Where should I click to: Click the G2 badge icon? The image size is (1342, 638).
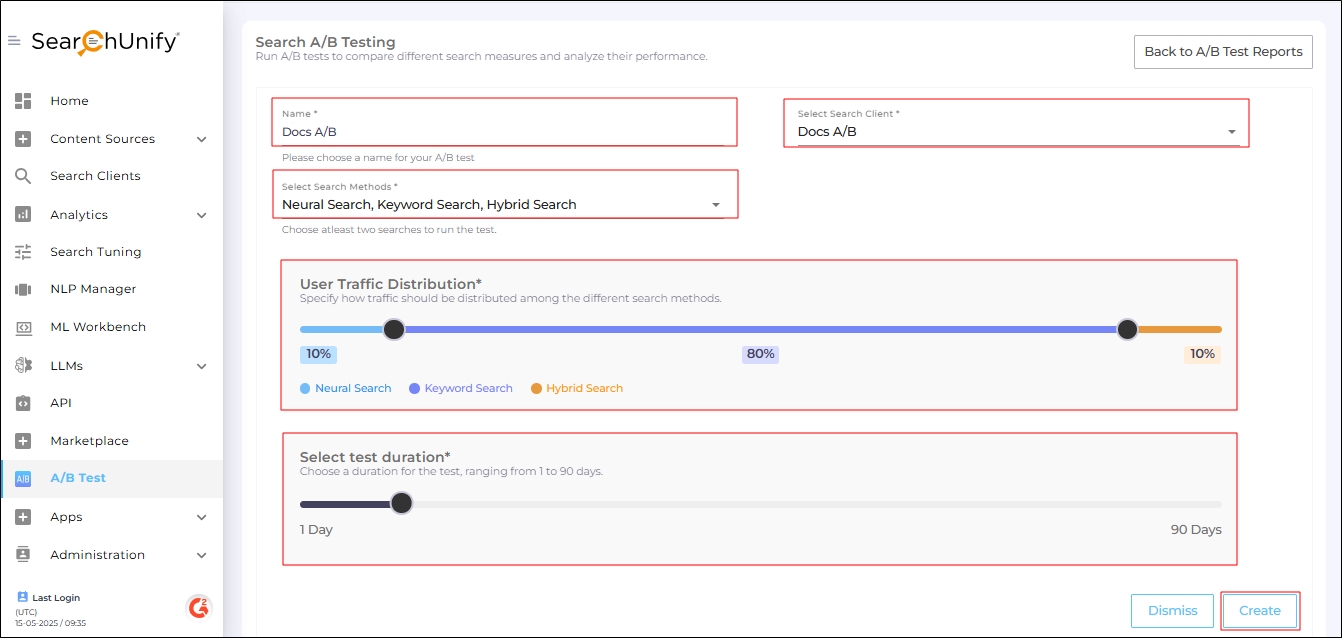(198, 607)
